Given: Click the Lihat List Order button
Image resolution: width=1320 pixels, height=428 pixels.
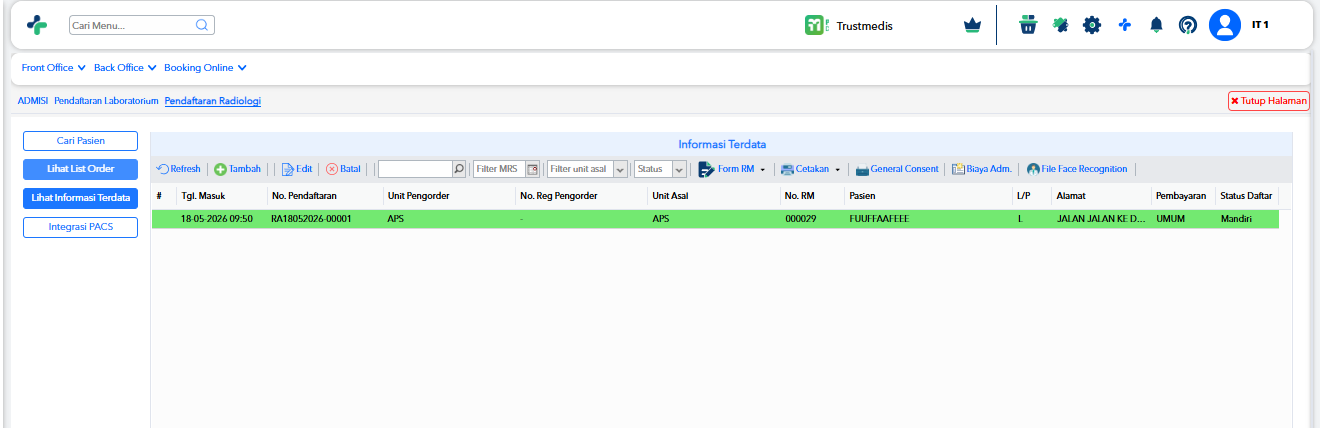Looking at the screenshot, I should tap(80, 169).
